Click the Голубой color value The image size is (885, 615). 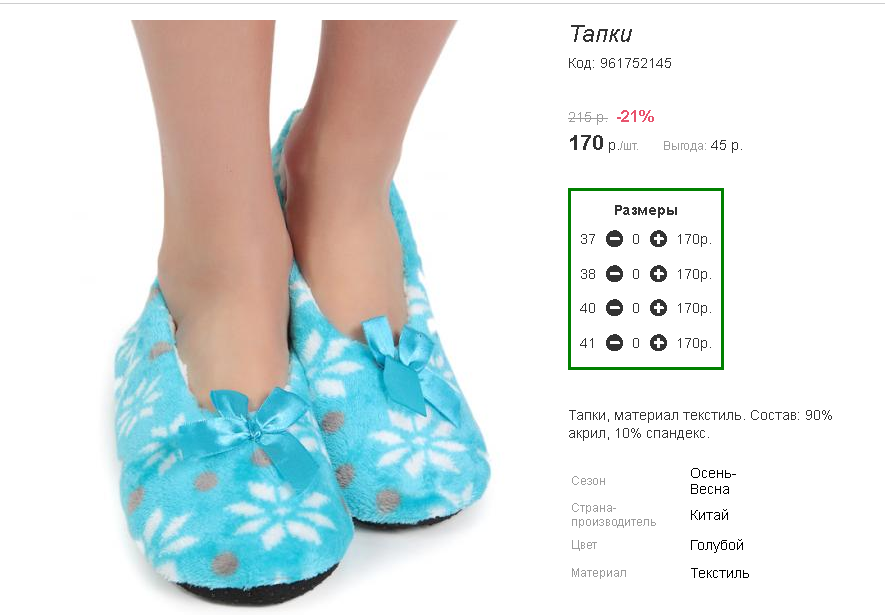click(x=717, y=546)
